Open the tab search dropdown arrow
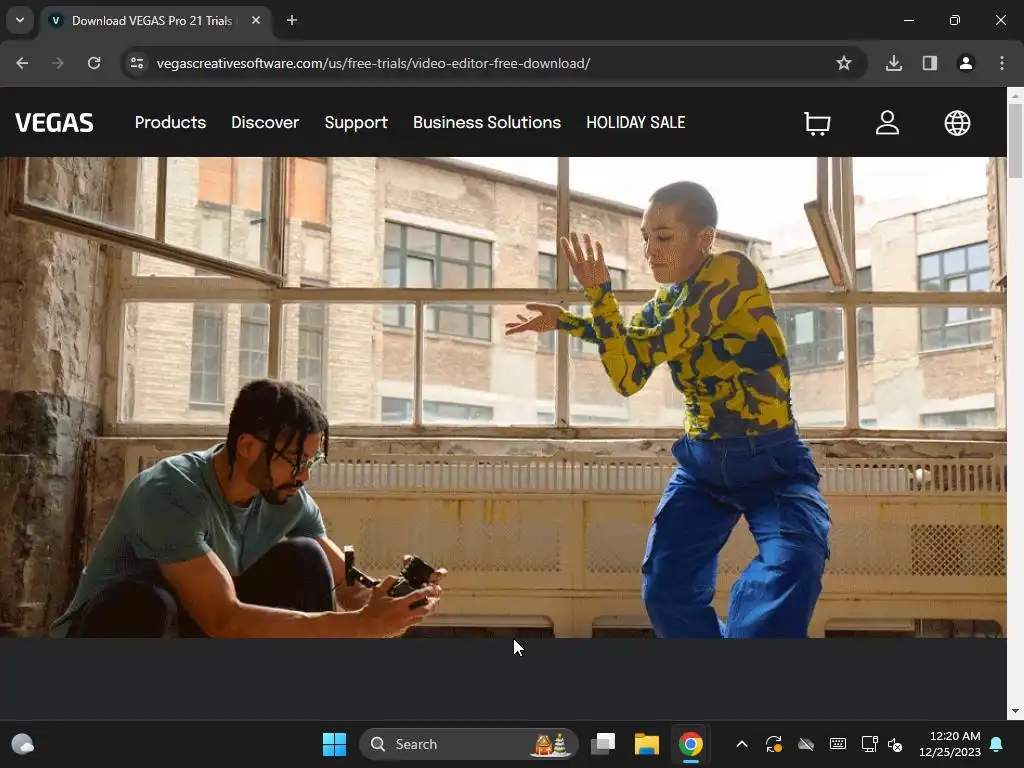This screenshot has height=768, width=1024. 20,20
